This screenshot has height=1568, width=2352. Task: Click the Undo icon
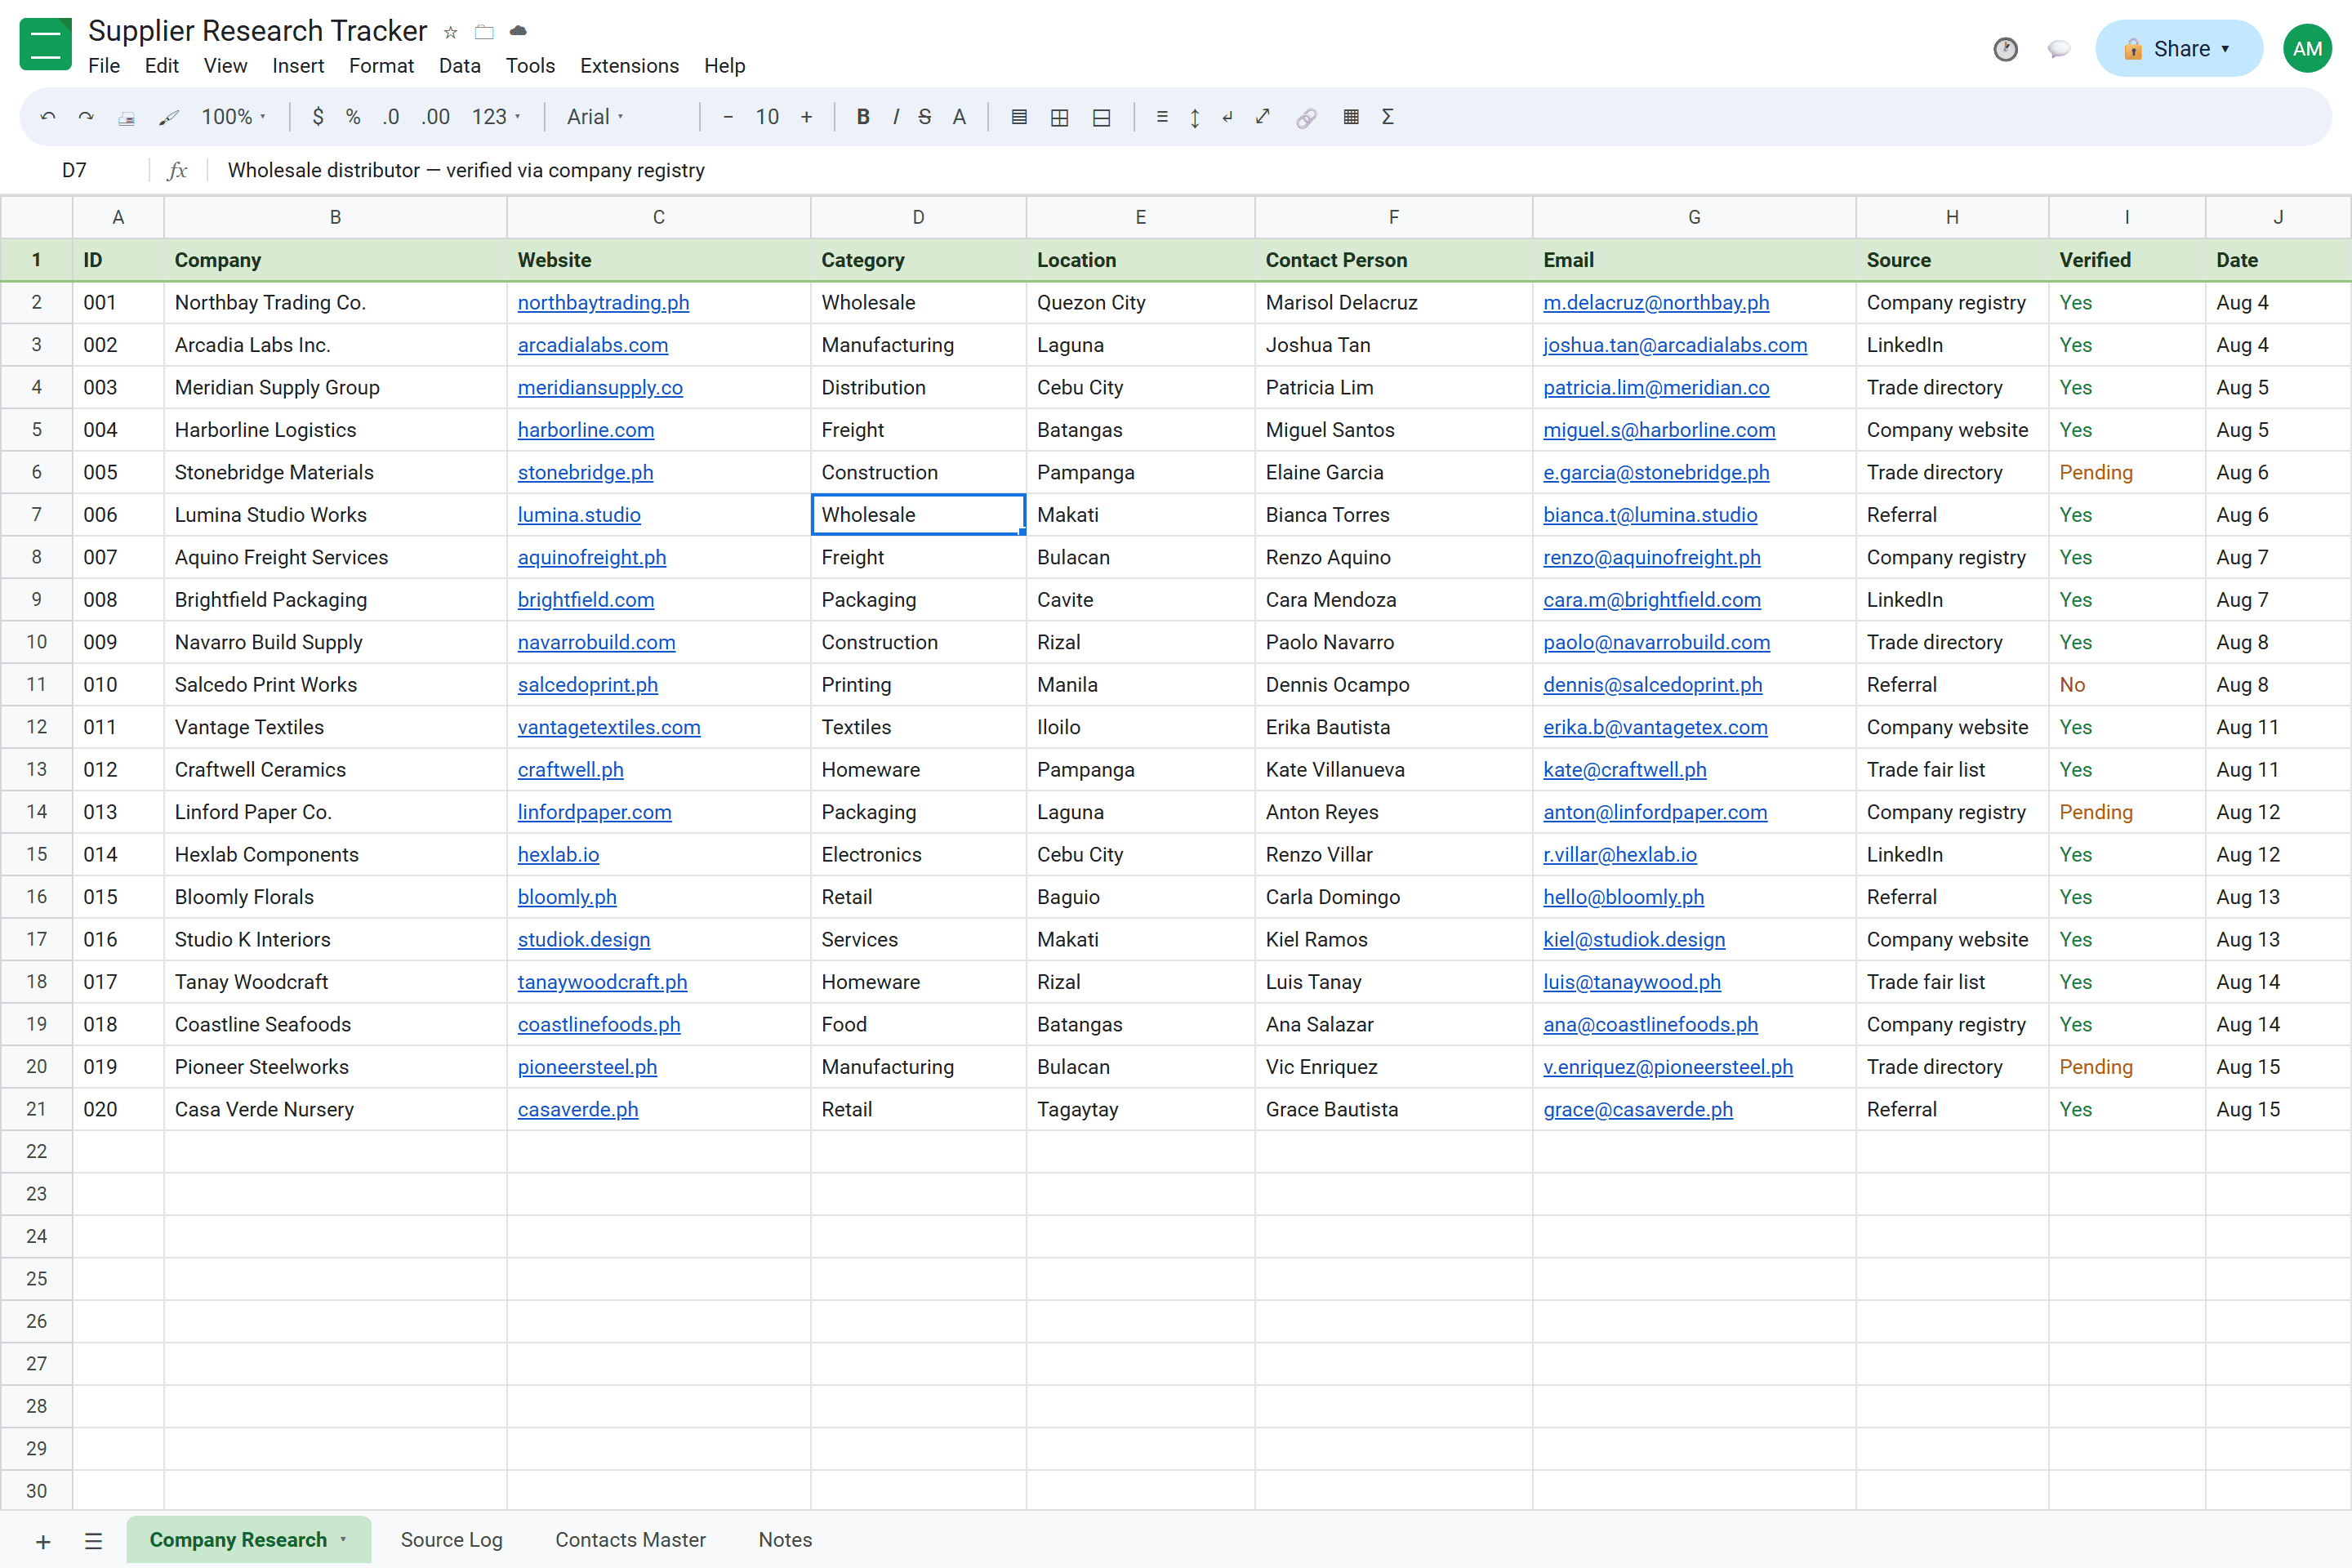pos(48,117)
